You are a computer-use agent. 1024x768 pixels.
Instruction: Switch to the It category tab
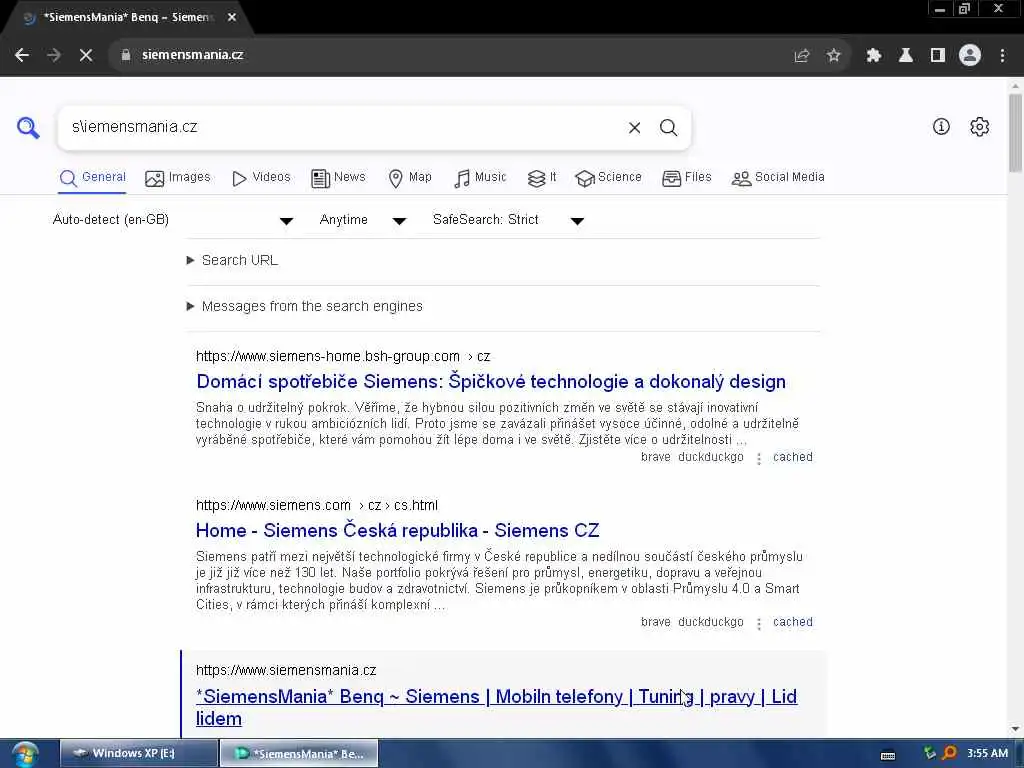click(x=542, y=178)
